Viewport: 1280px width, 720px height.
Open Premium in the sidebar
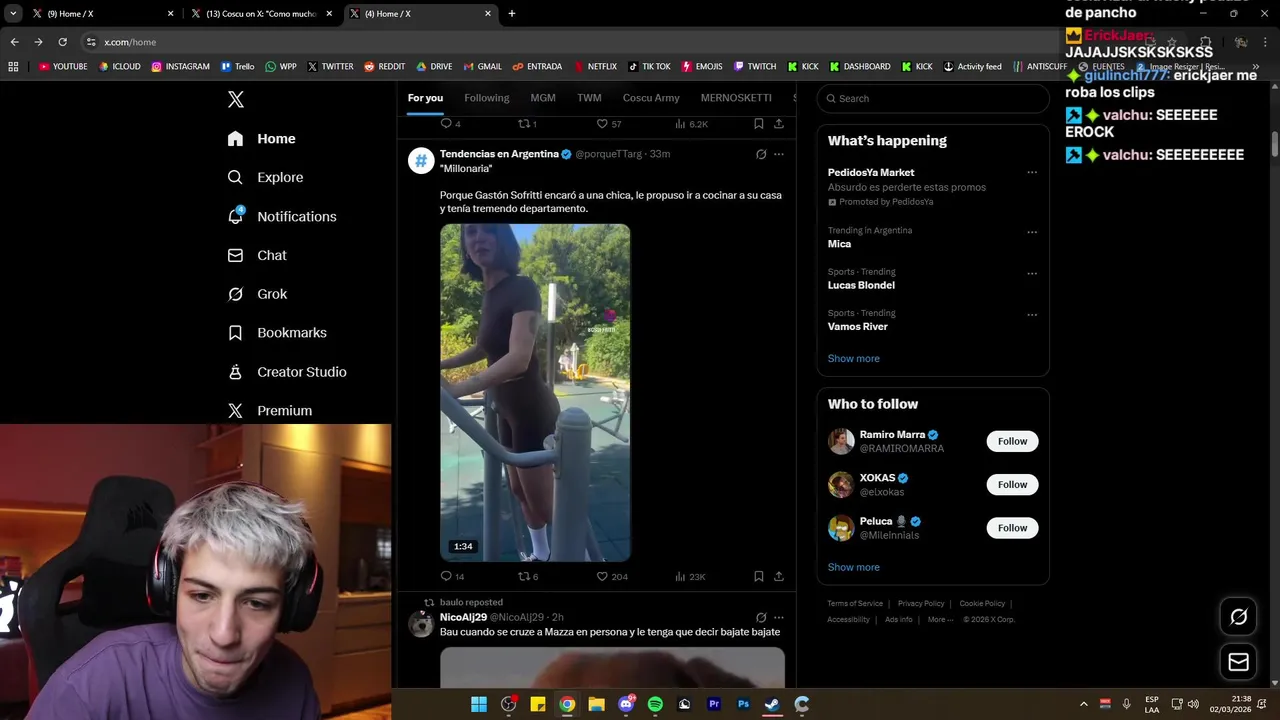270,411
